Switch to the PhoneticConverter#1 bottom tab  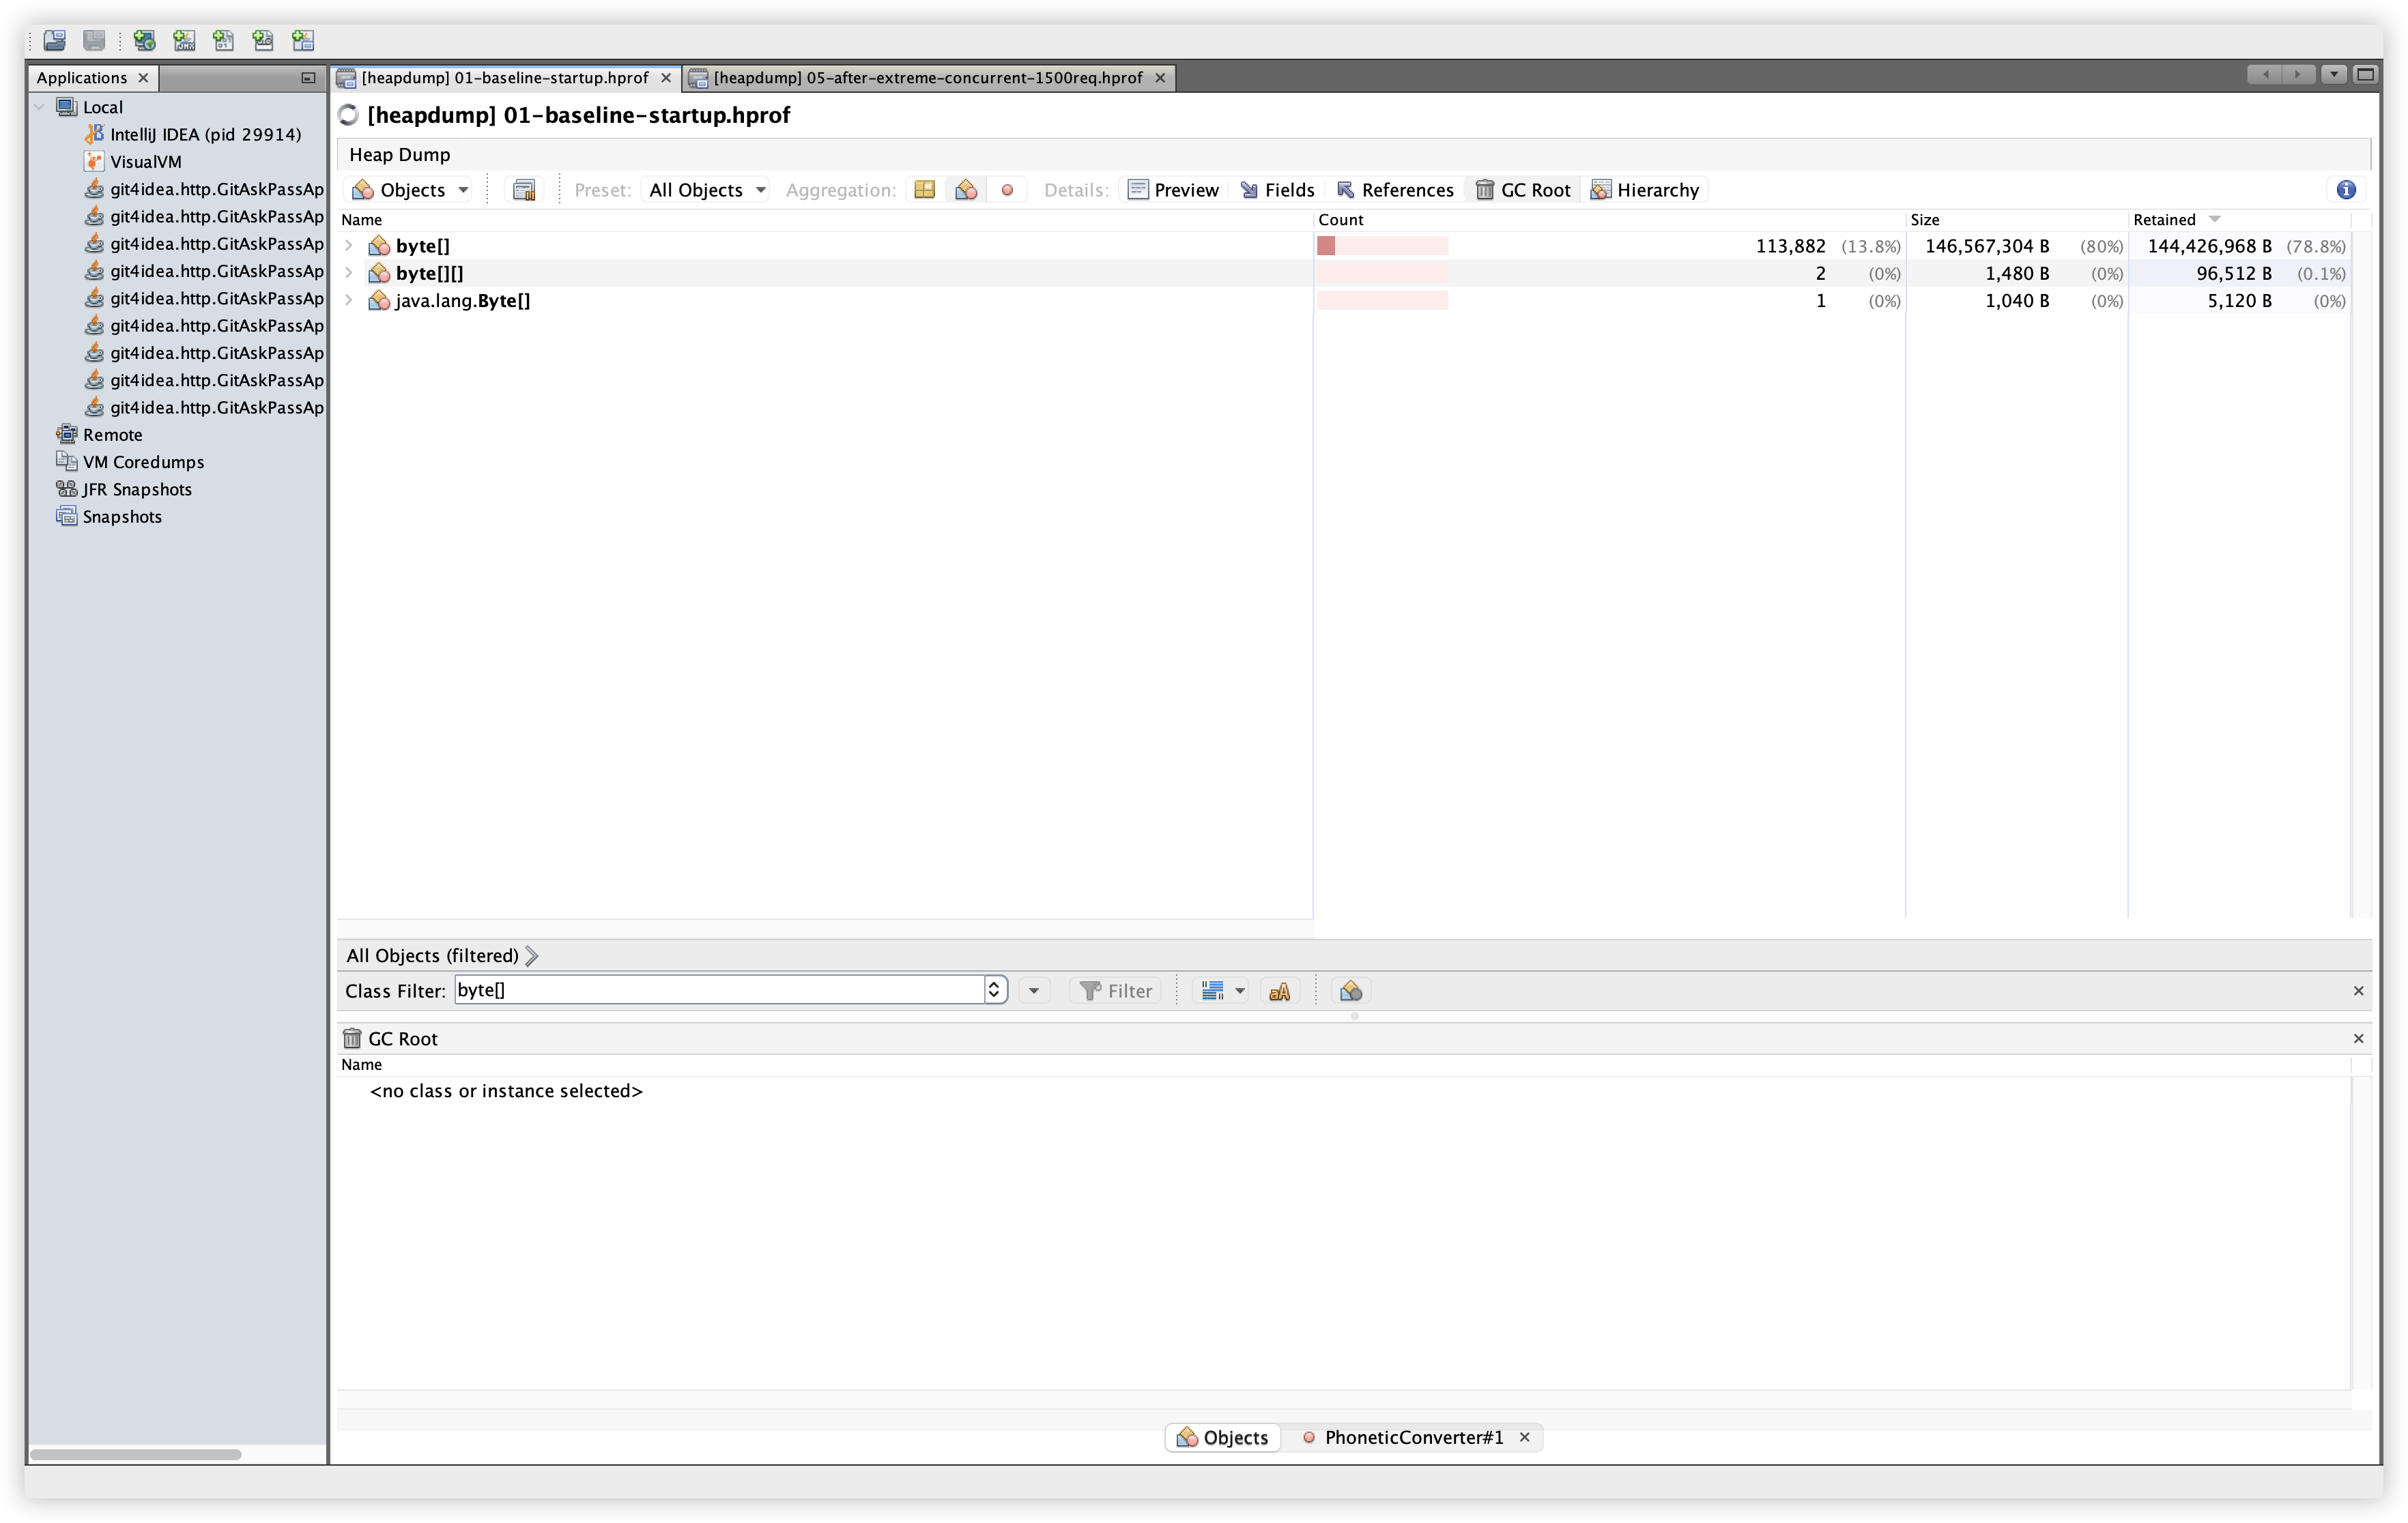tap(1411, 1437)
